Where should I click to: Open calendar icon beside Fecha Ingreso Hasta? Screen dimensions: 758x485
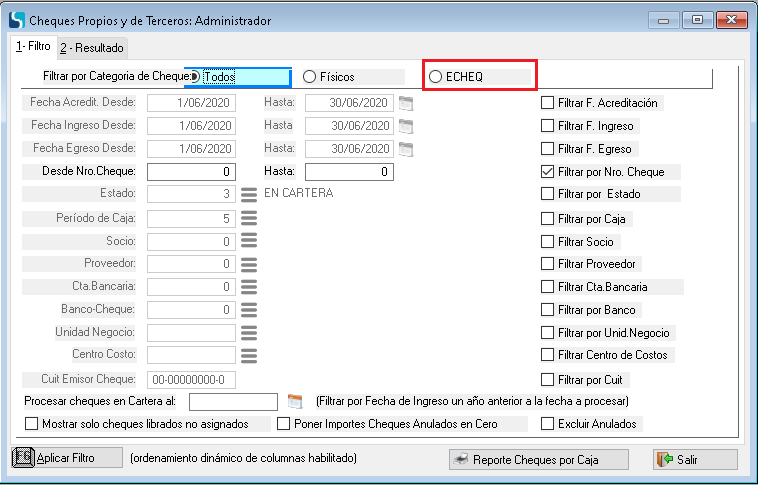405,126
